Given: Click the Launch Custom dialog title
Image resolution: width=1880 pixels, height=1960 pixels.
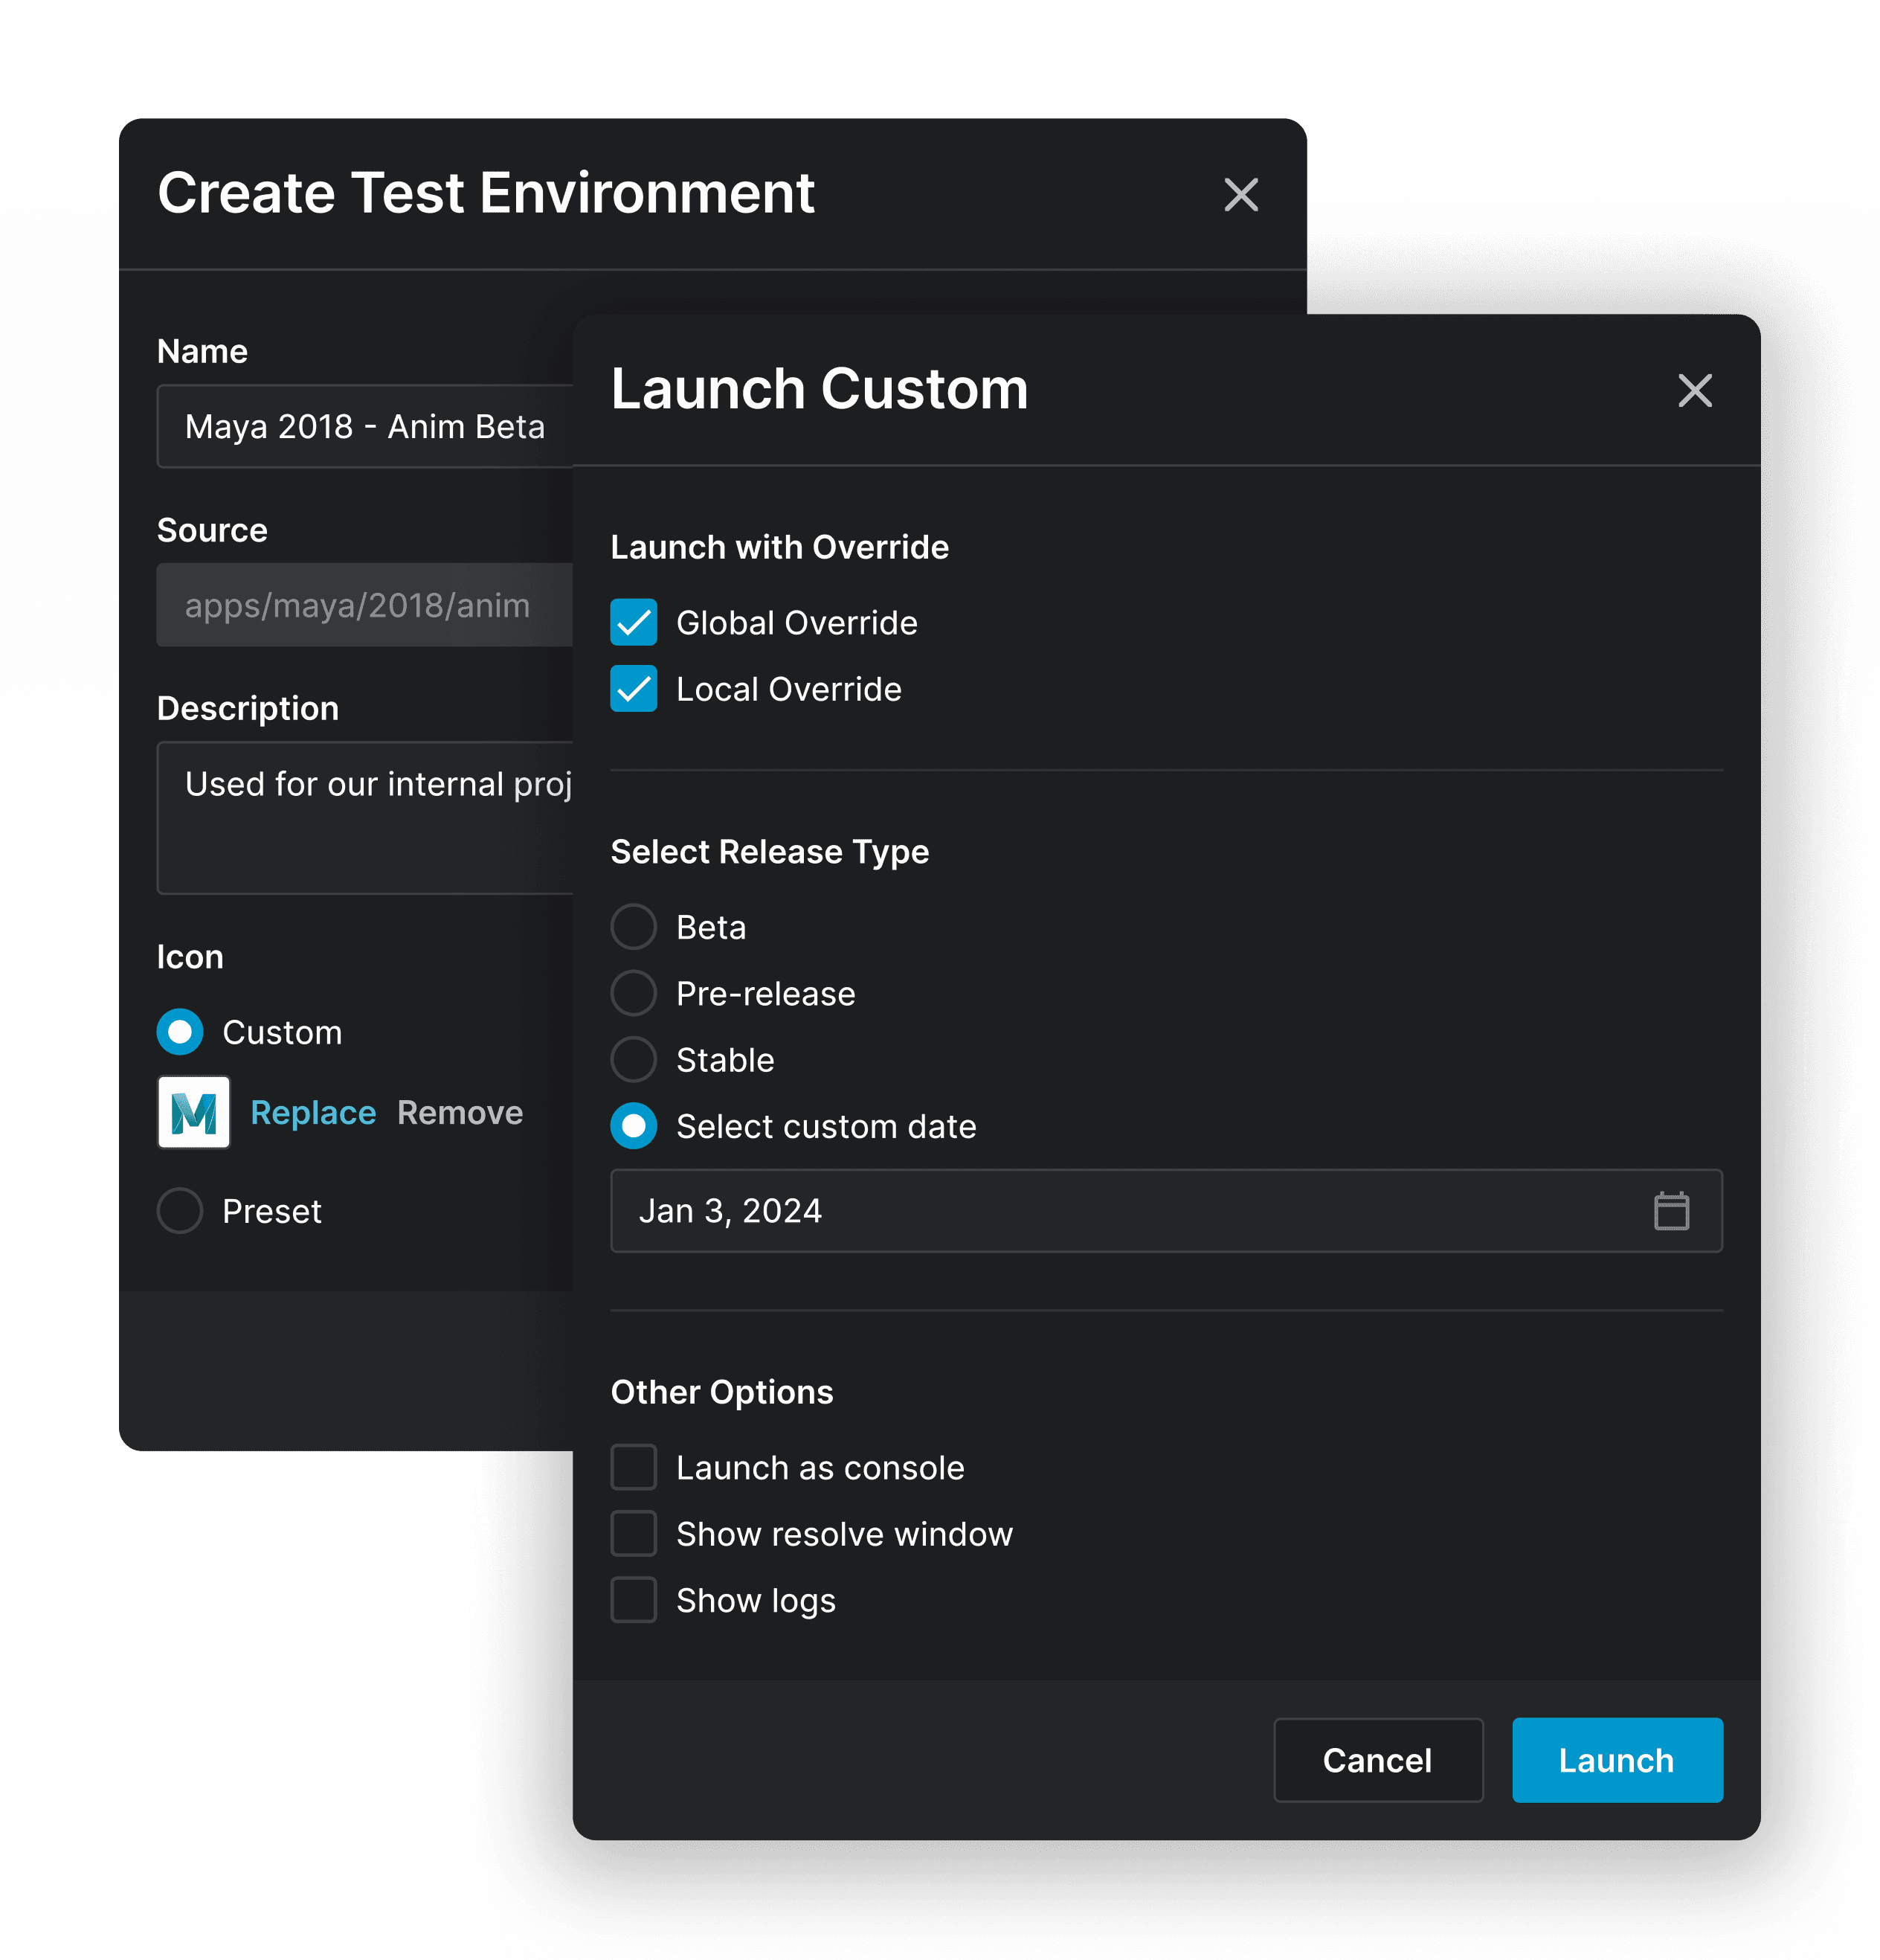Looking at the screenshot, I should pyautogui.click(x=819, y=389).
